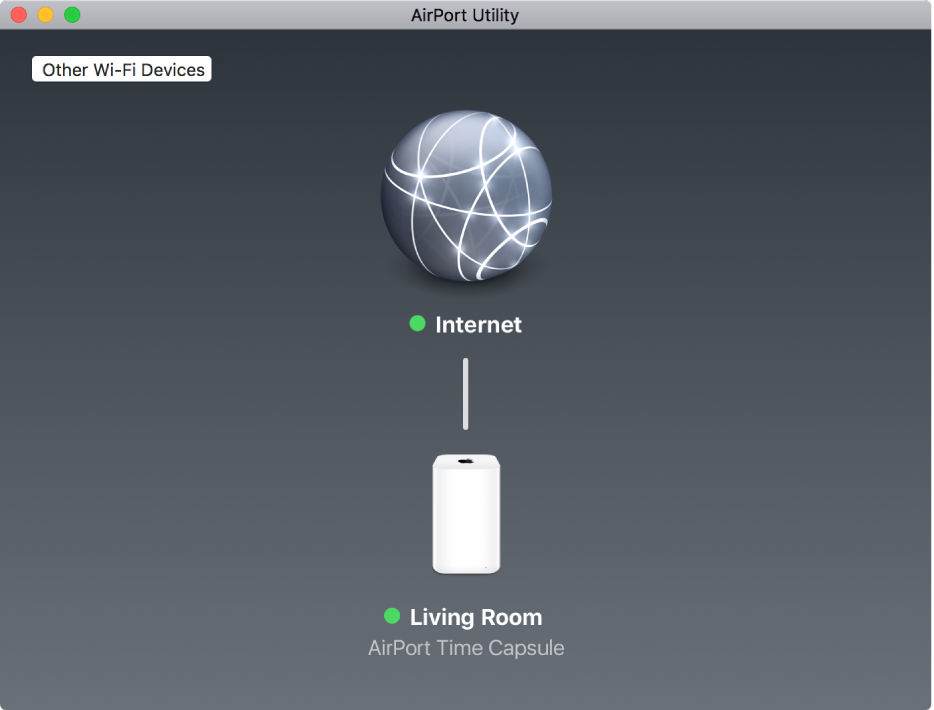934x710 pixels.
Task: Click the green status dot beside Internet
Action: (x=418, y=324)
